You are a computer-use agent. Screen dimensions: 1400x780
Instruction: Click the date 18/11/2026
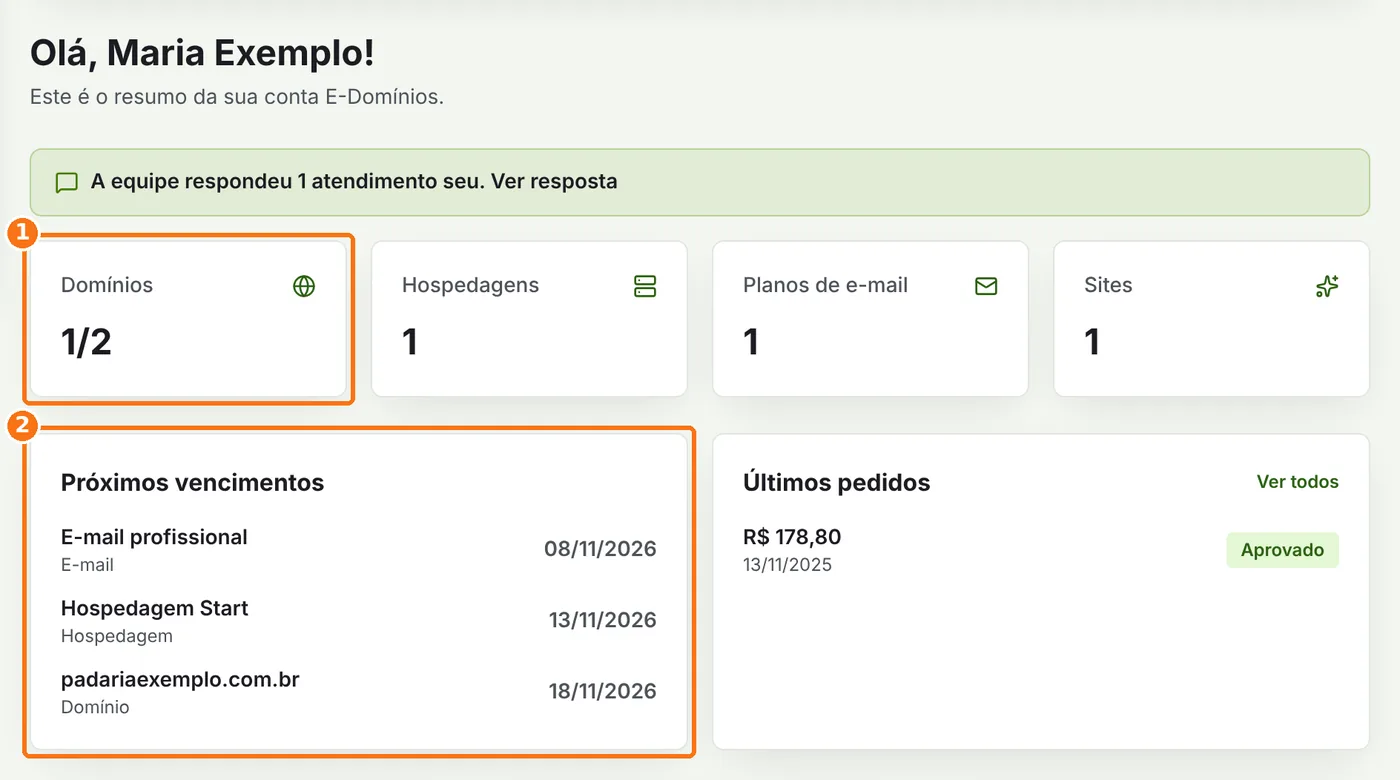pyautogui.click(x=602, y=691)
